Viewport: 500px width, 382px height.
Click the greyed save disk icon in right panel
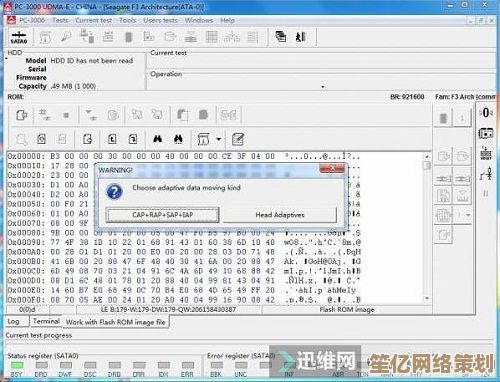click(443, 195)
